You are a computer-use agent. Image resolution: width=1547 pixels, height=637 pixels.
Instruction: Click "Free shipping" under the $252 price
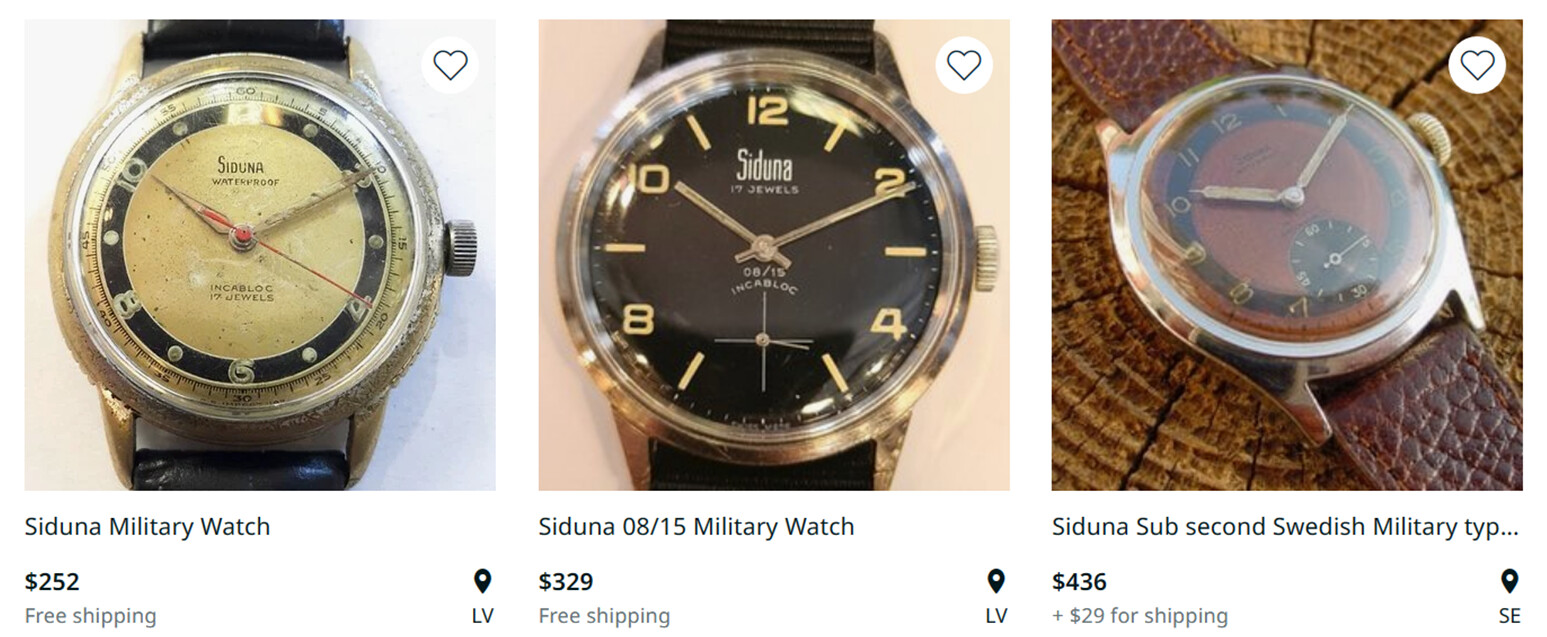(90, 615)
